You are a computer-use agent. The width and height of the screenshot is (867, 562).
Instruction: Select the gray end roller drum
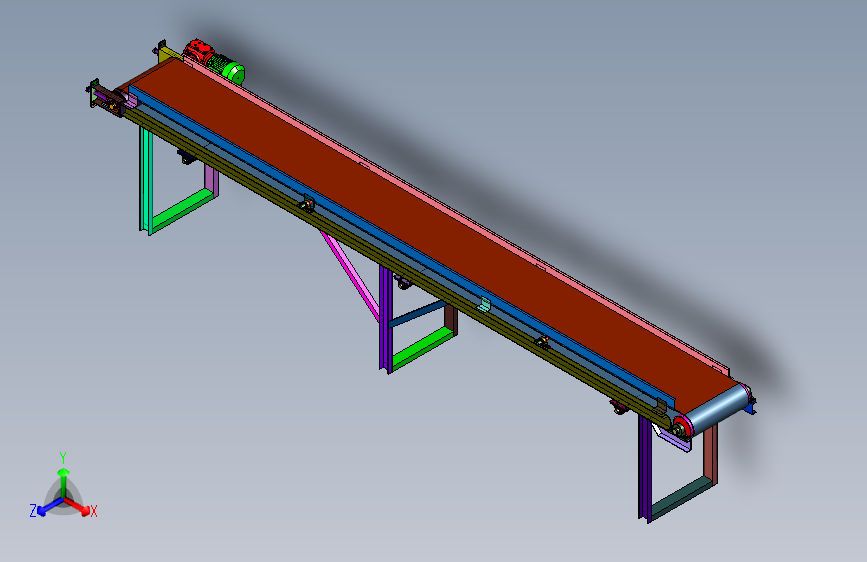(718, 409)
